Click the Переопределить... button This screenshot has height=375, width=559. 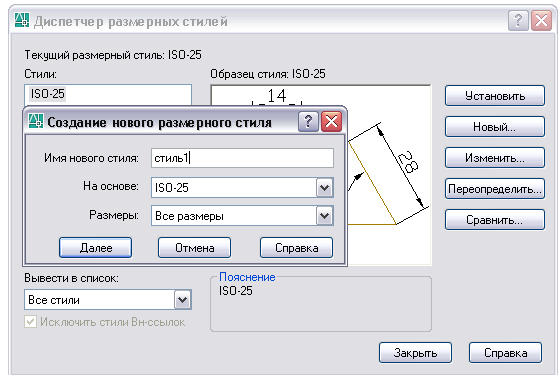[495, 189]
